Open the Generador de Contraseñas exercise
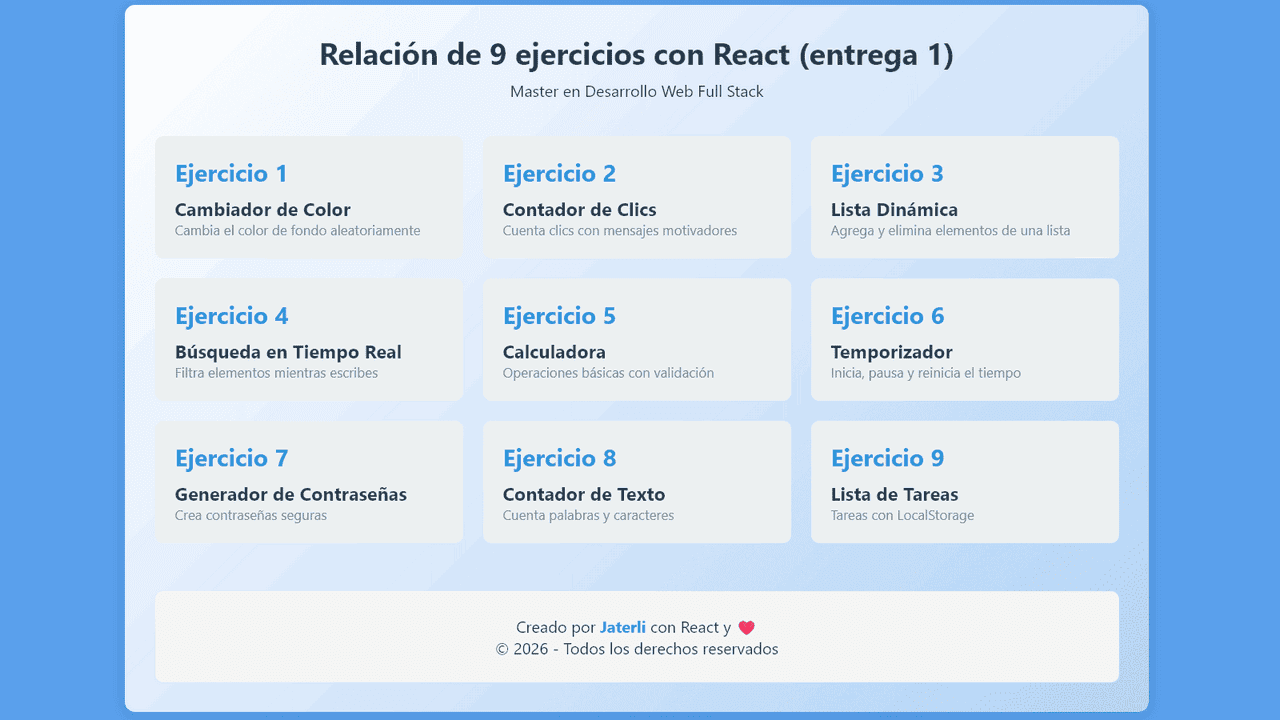1280x720 pixels. [x=309, y=481]
